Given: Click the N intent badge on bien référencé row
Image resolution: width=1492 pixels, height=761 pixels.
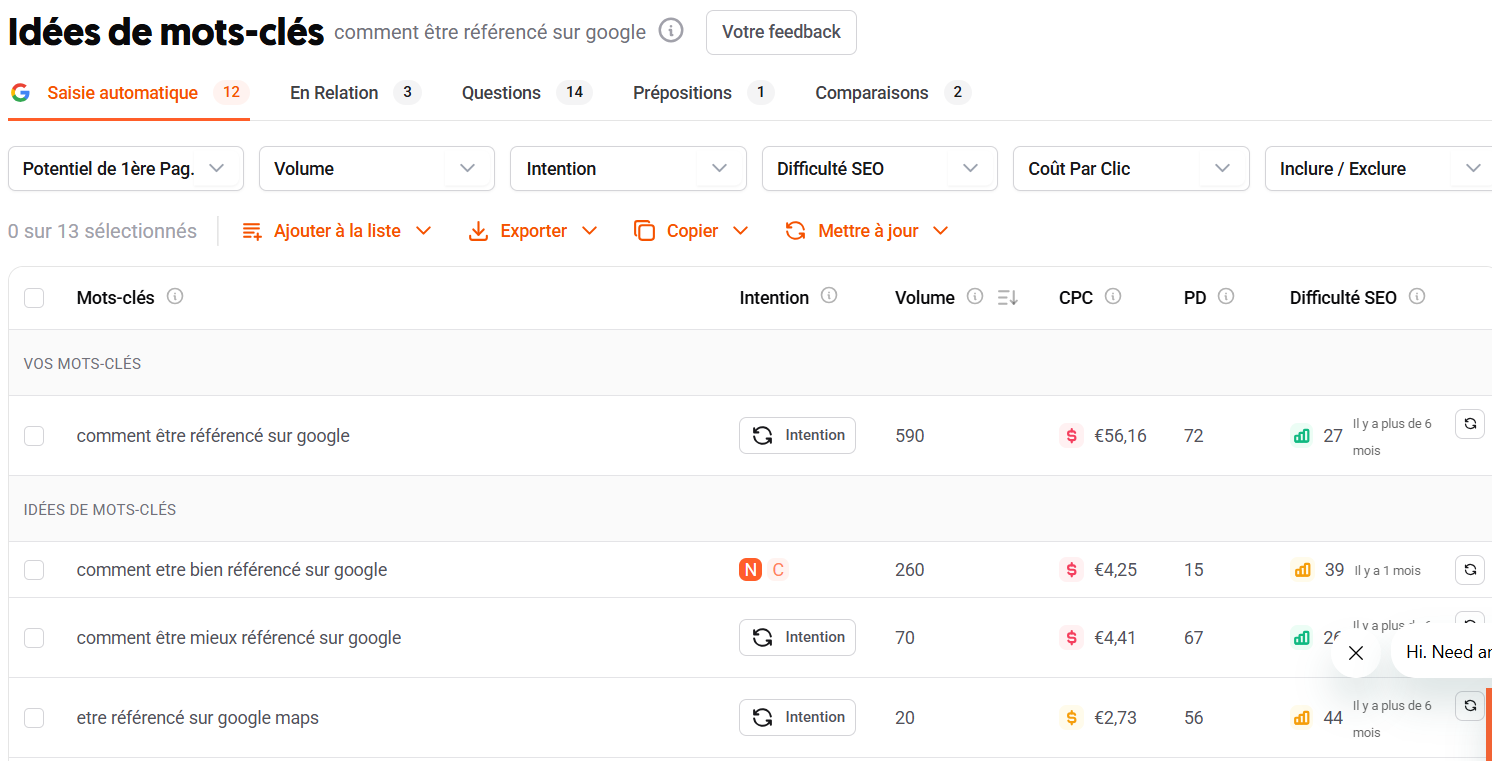Looking at the screenshot, I should pos(750,569).
